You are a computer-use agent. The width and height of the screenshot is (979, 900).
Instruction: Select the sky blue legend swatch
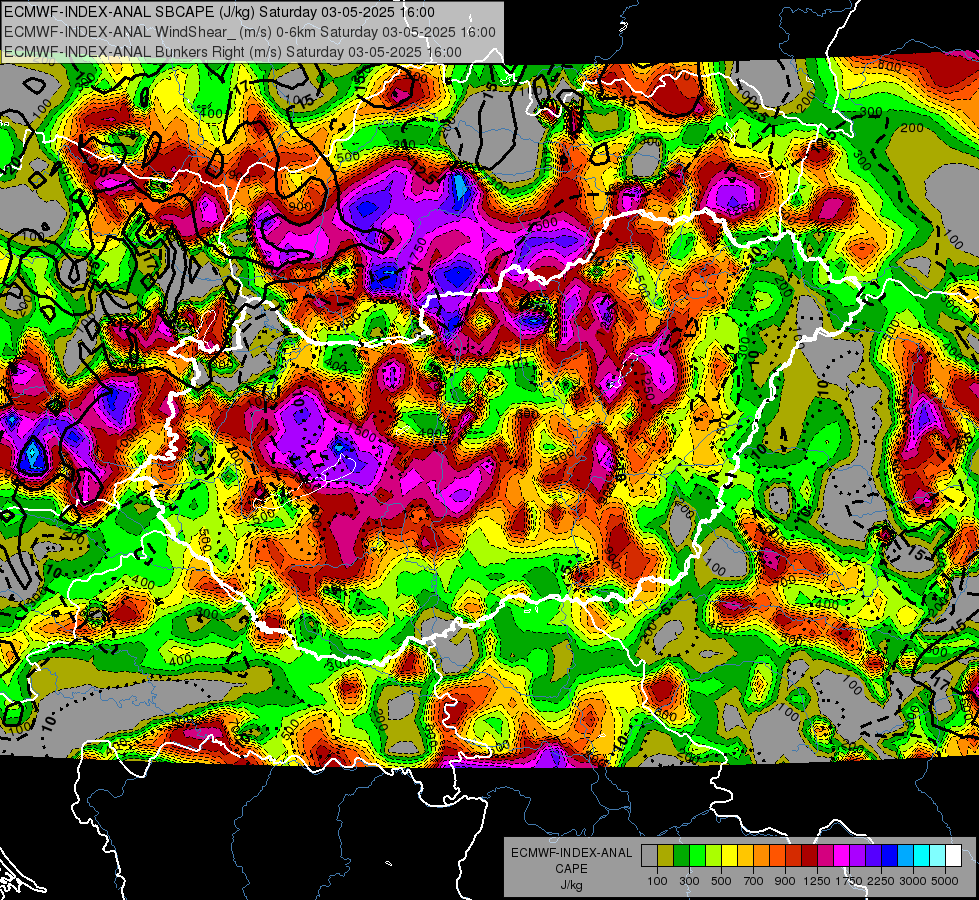tap(905, 856)
